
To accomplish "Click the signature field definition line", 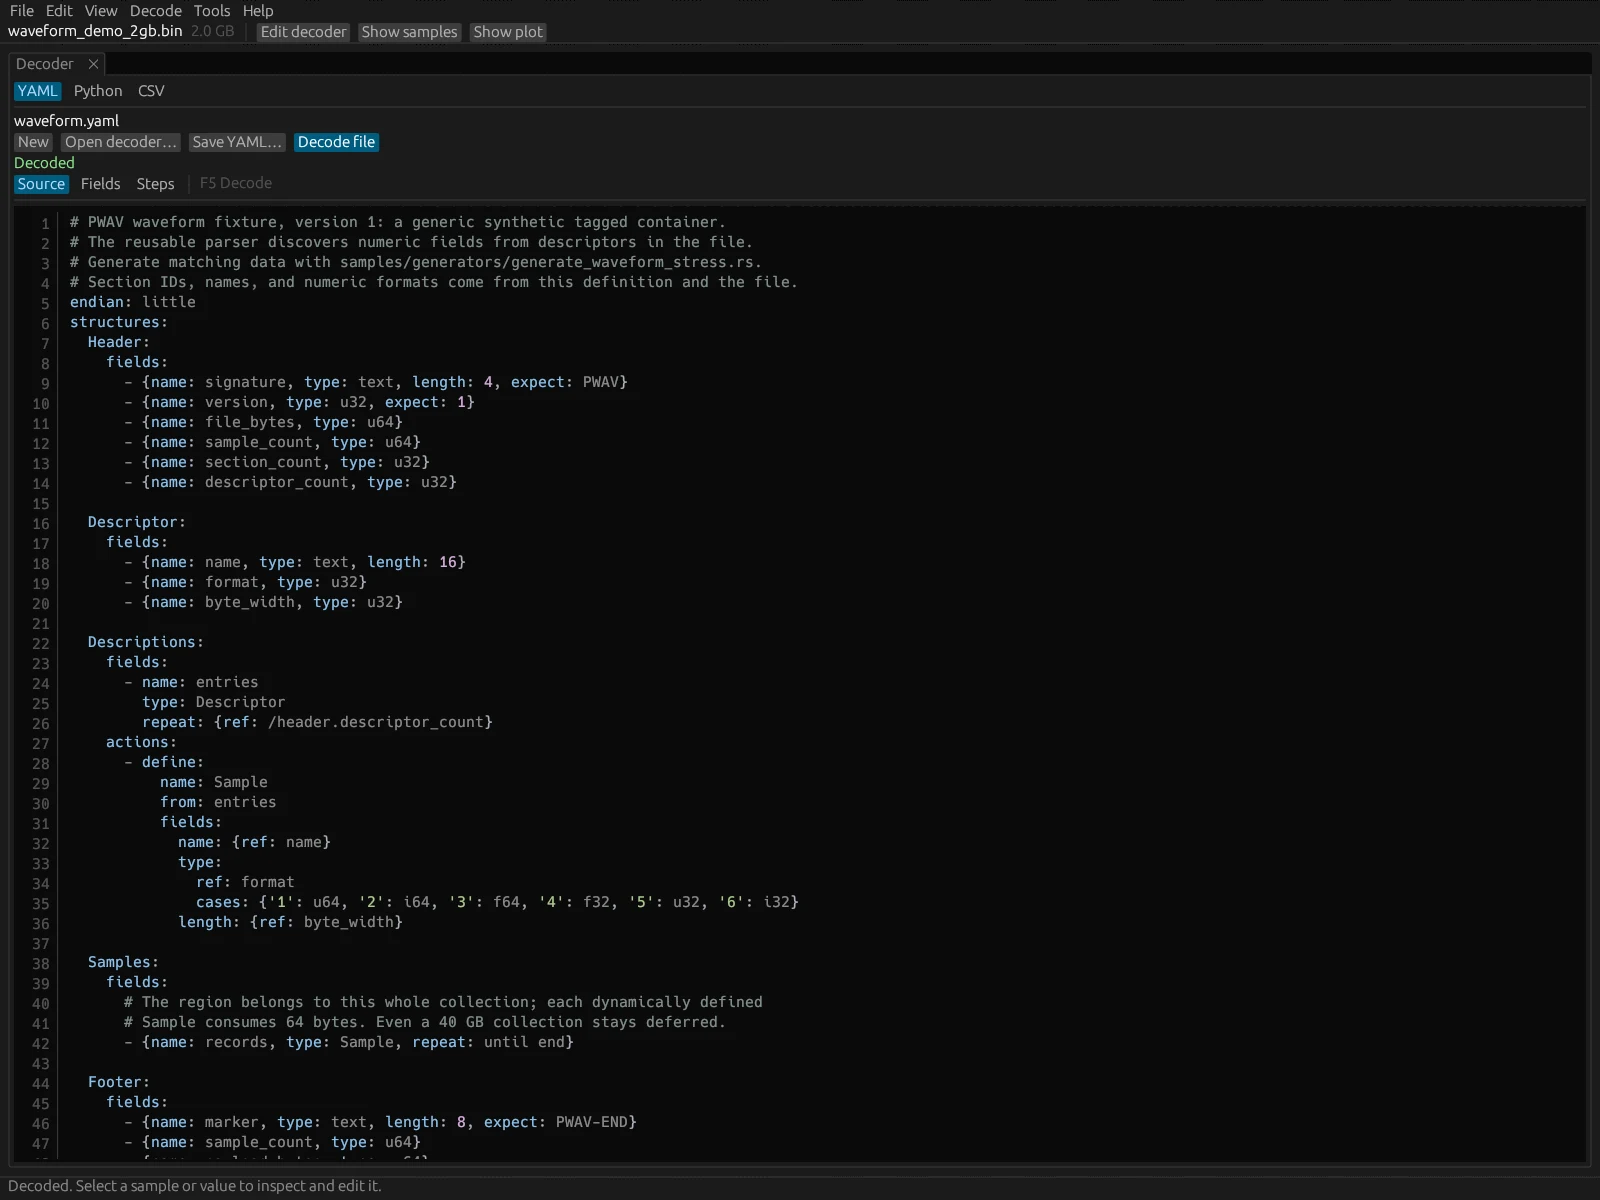I will click(x=376, y=382).
